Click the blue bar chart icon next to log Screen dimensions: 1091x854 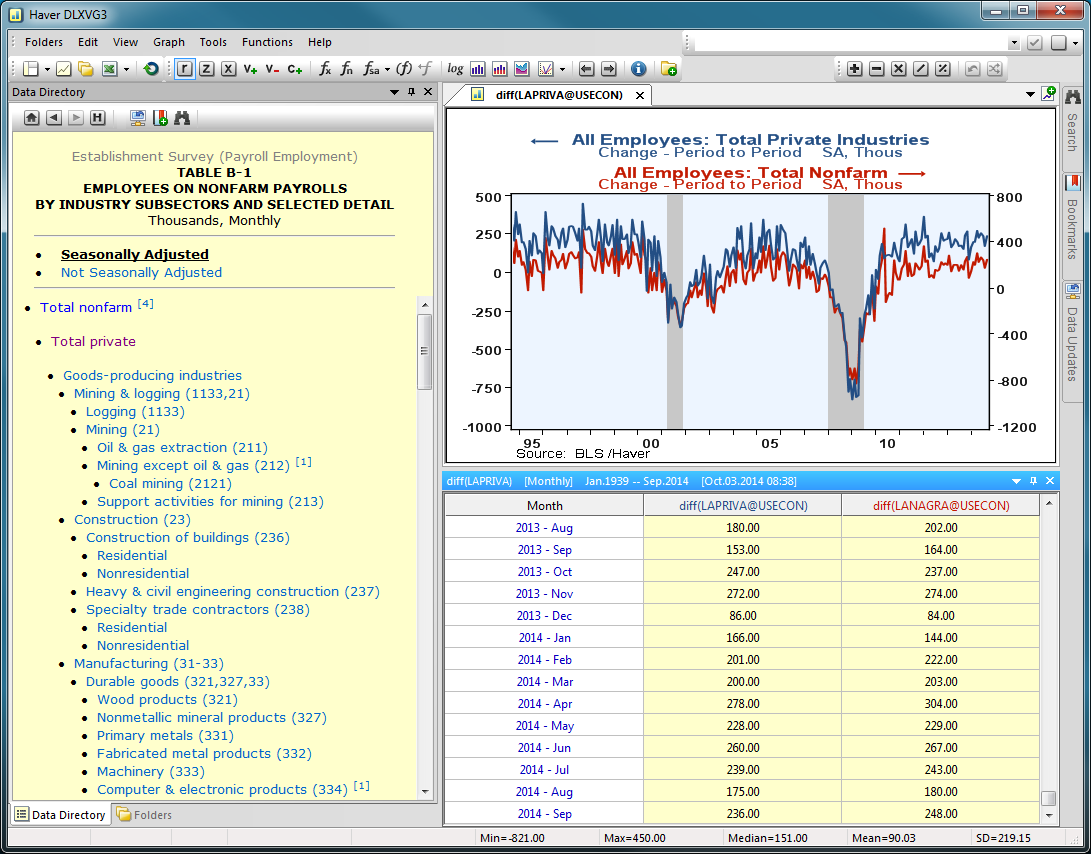coord(478,69)
